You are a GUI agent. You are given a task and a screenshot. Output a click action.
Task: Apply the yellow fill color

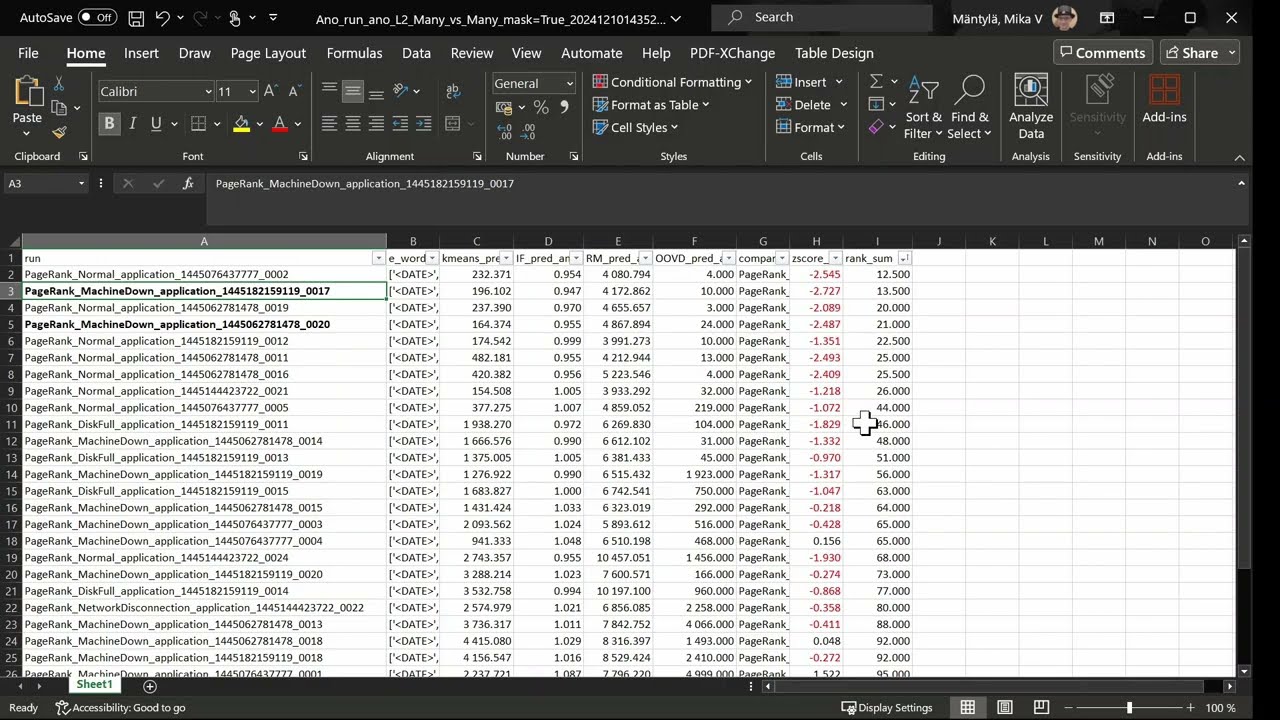(241, 124)
